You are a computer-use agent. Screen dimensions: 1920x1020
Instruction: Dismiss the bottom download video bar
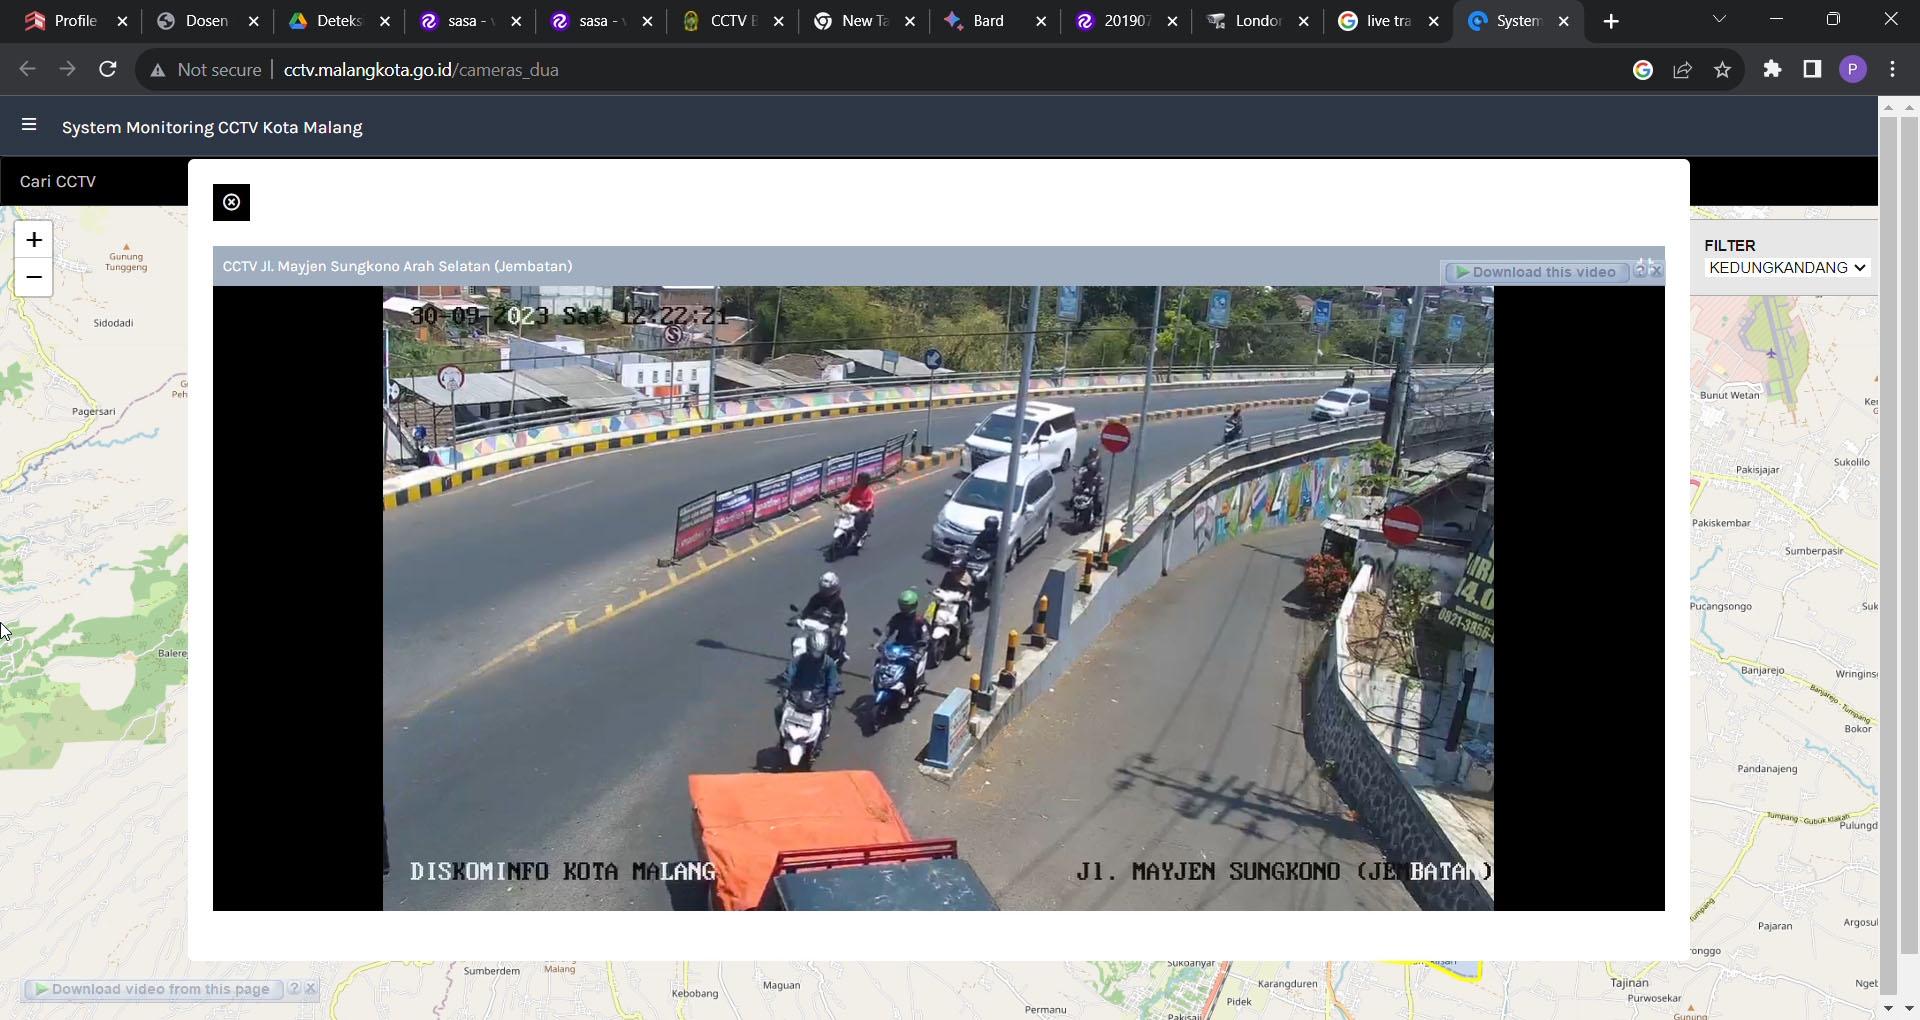[x=311, y=988]
